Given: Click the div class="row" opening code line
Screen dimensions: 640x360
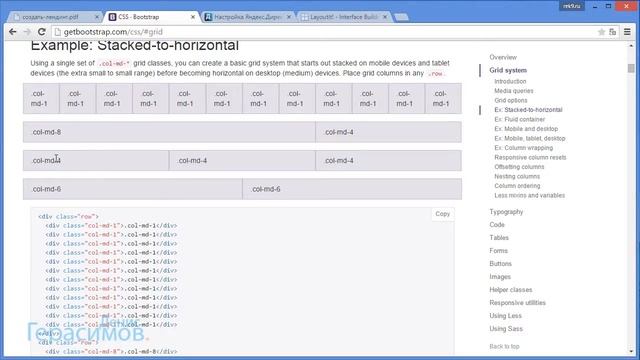Looking at the screenshot, I should point(68,217).
